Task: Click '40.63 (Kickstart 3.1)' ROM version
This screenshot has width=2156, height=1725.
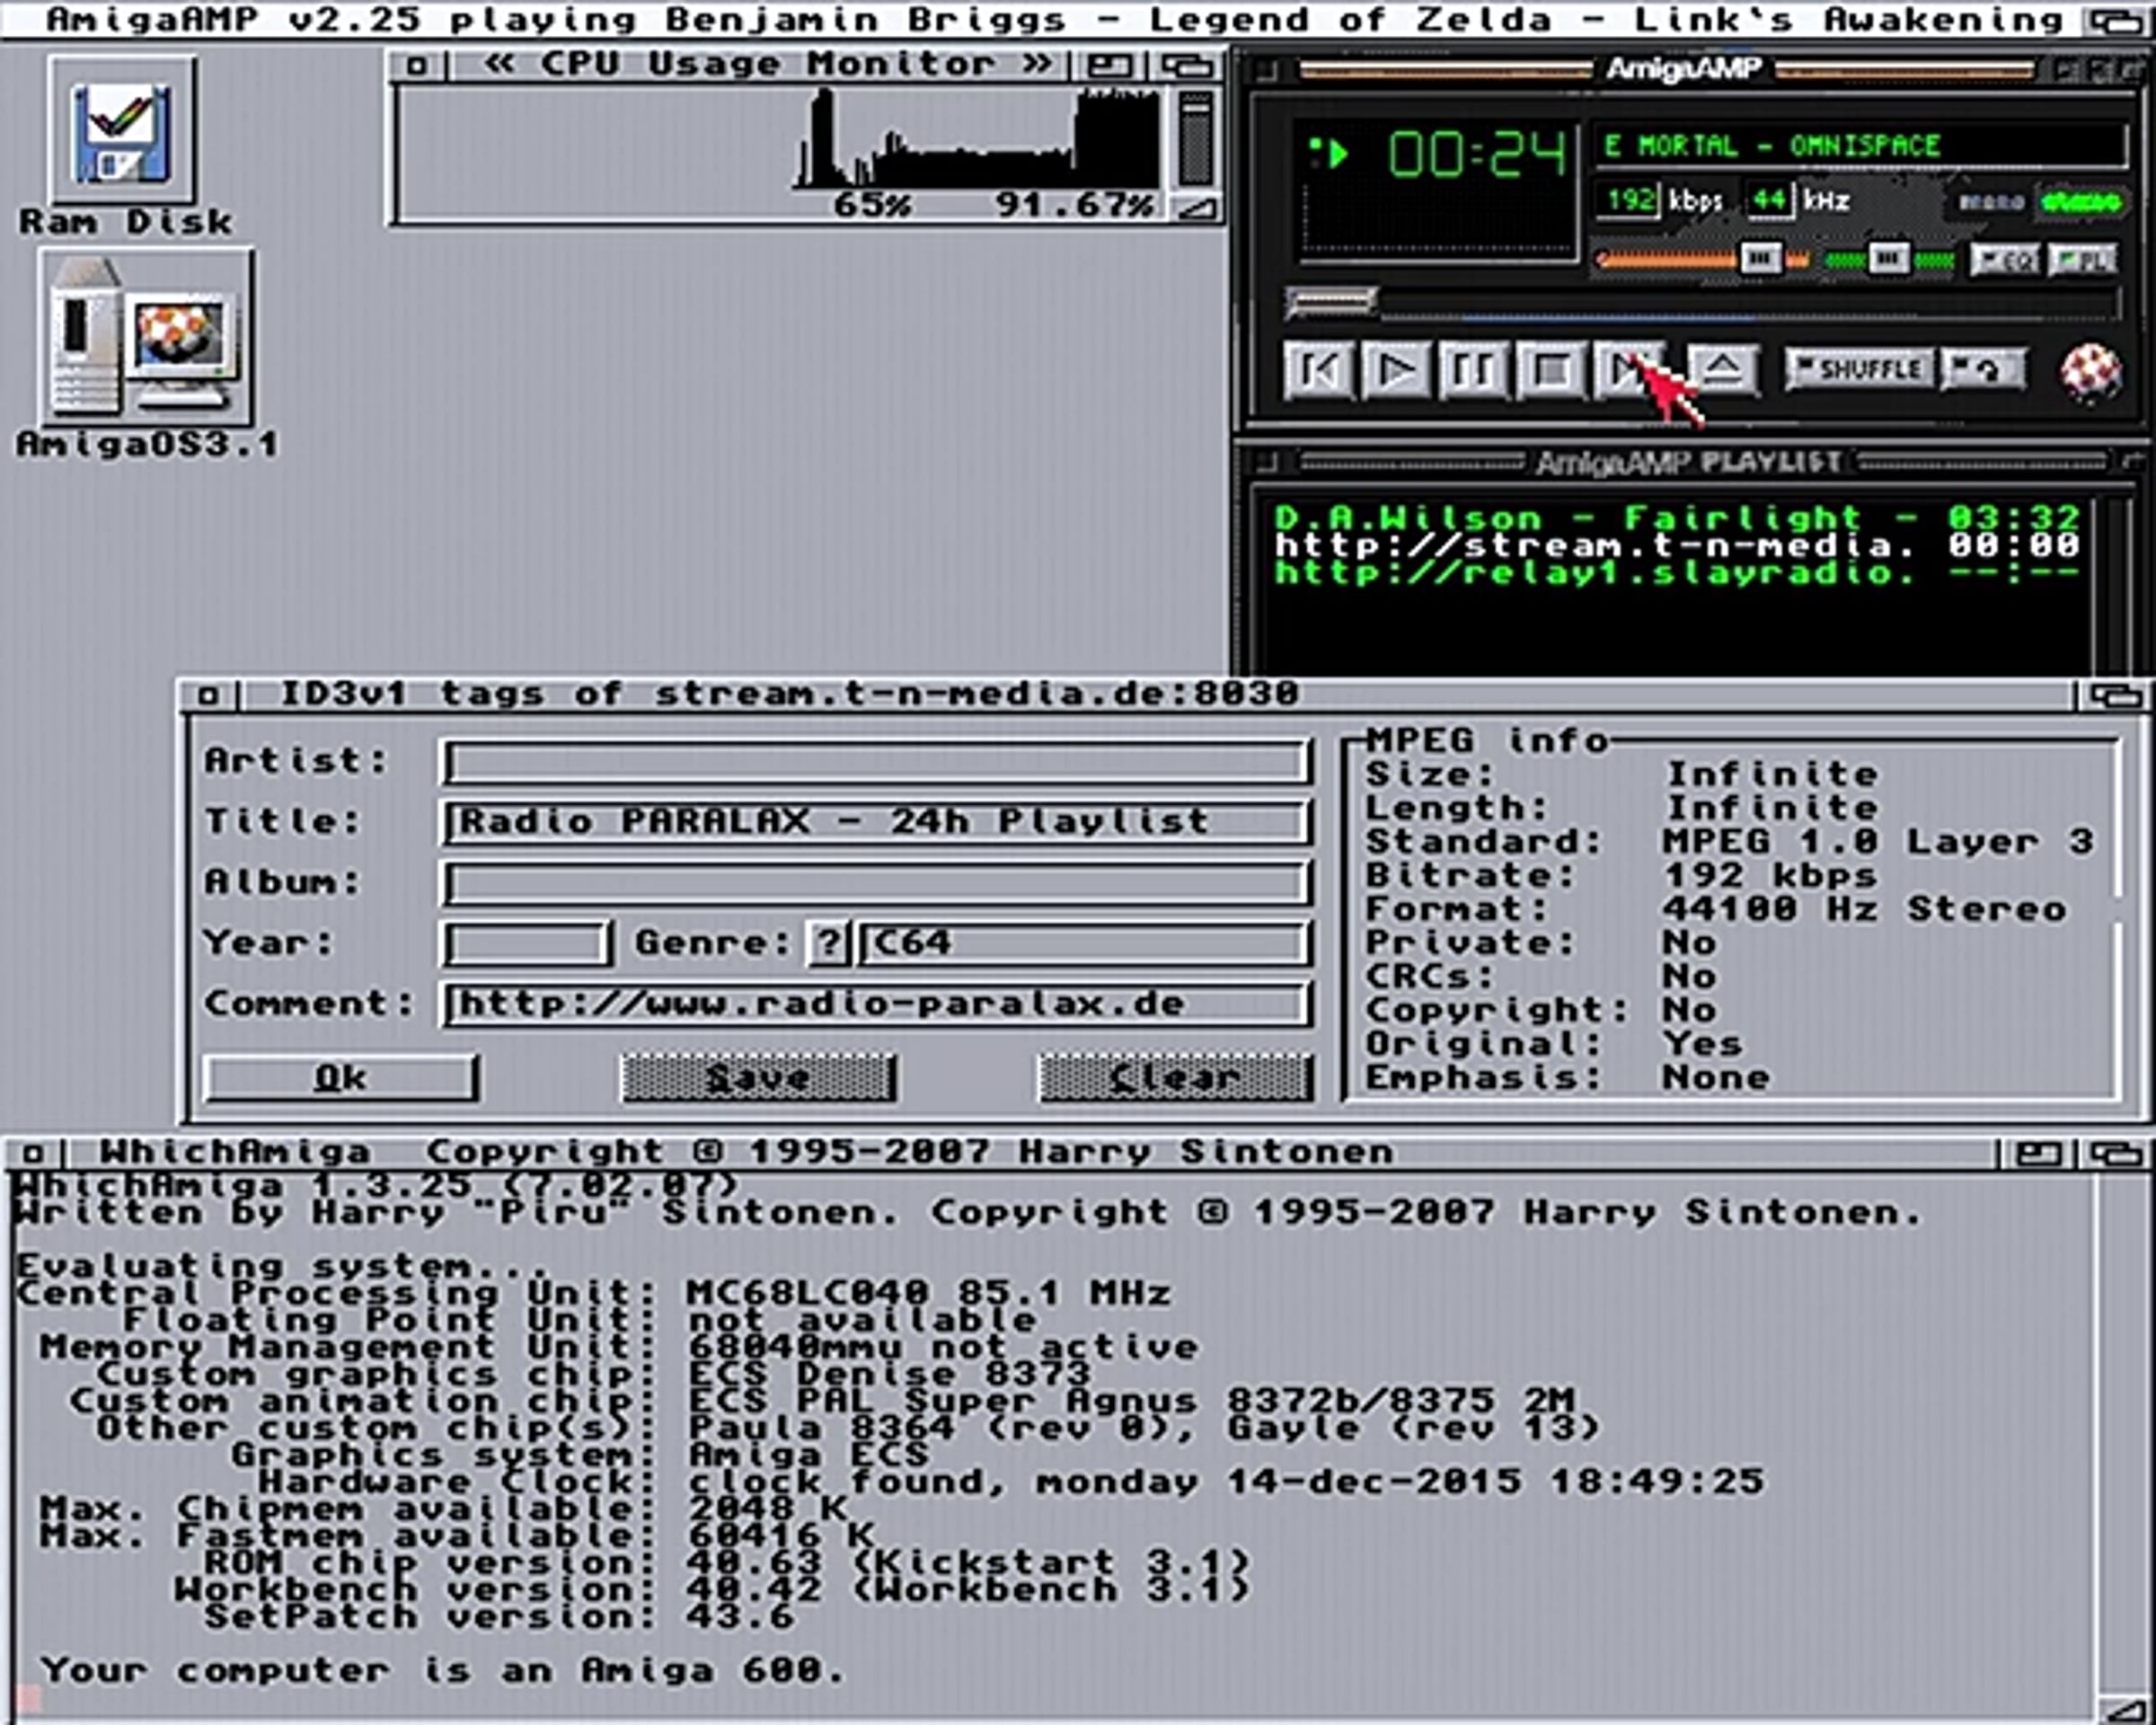Action: [x=969, y=1562]
